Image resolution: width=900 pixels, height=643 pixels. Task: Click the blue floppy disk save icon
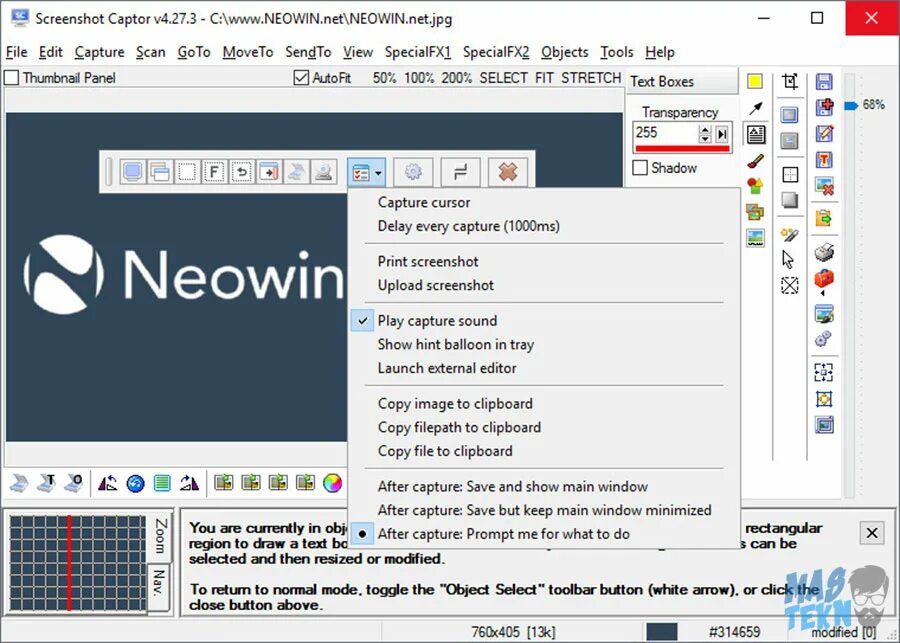(824, 82)
